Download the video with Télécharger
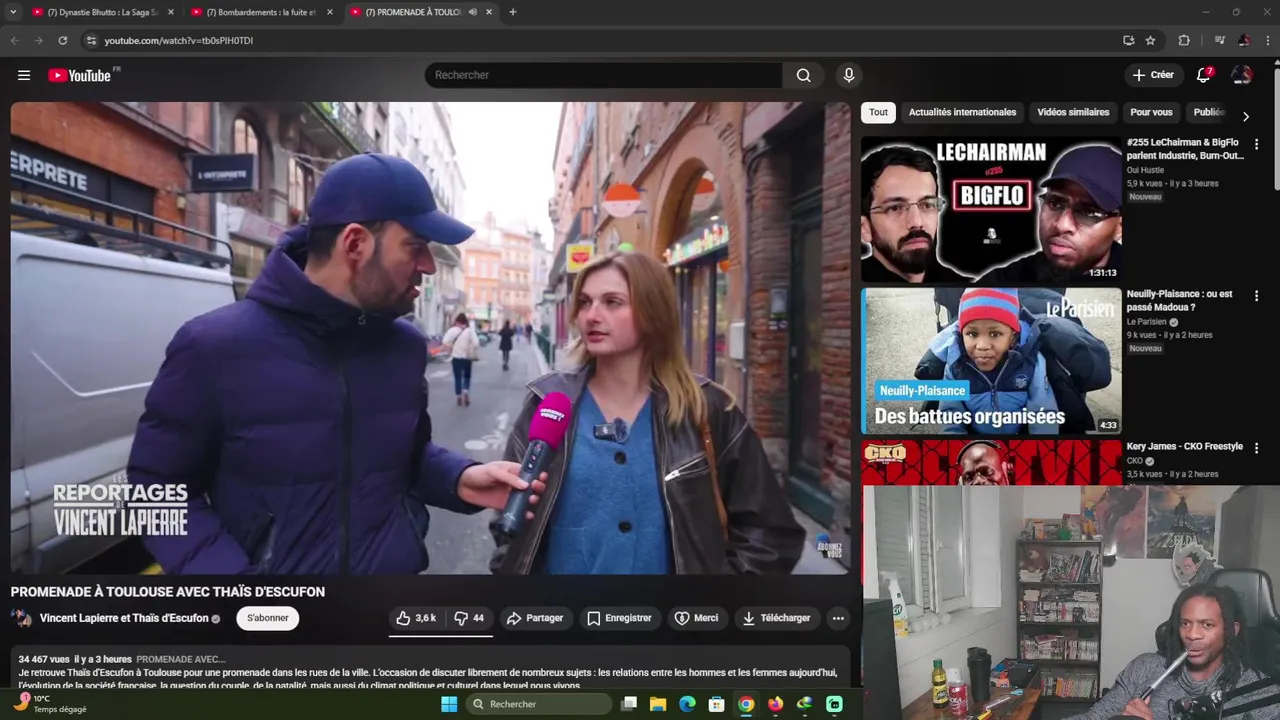 tap(776, 618)
